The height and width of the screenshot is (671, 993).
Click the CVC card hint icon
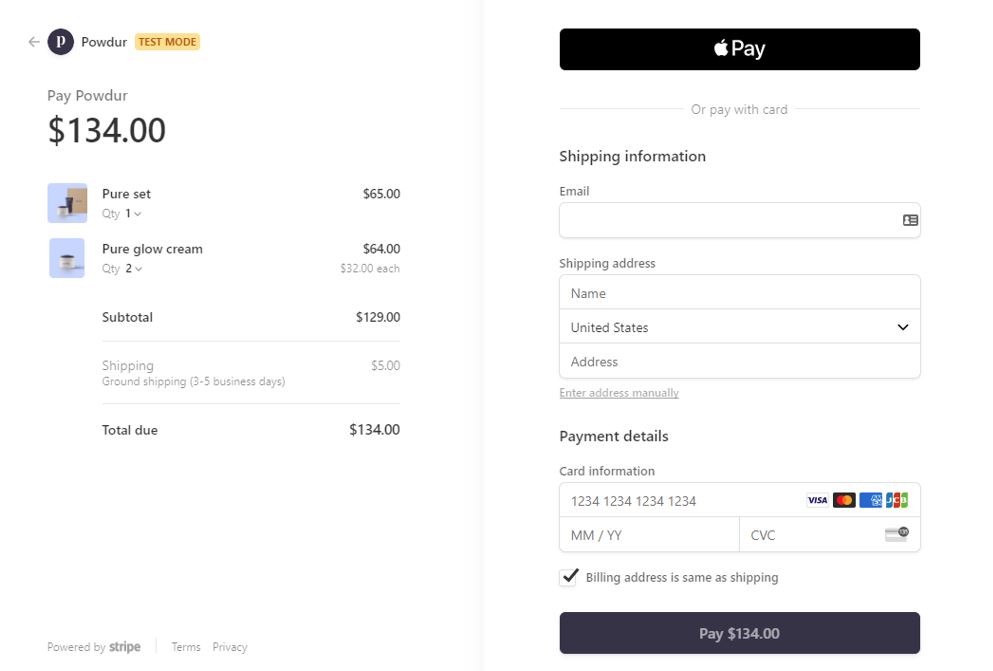[x=896, y=534]
